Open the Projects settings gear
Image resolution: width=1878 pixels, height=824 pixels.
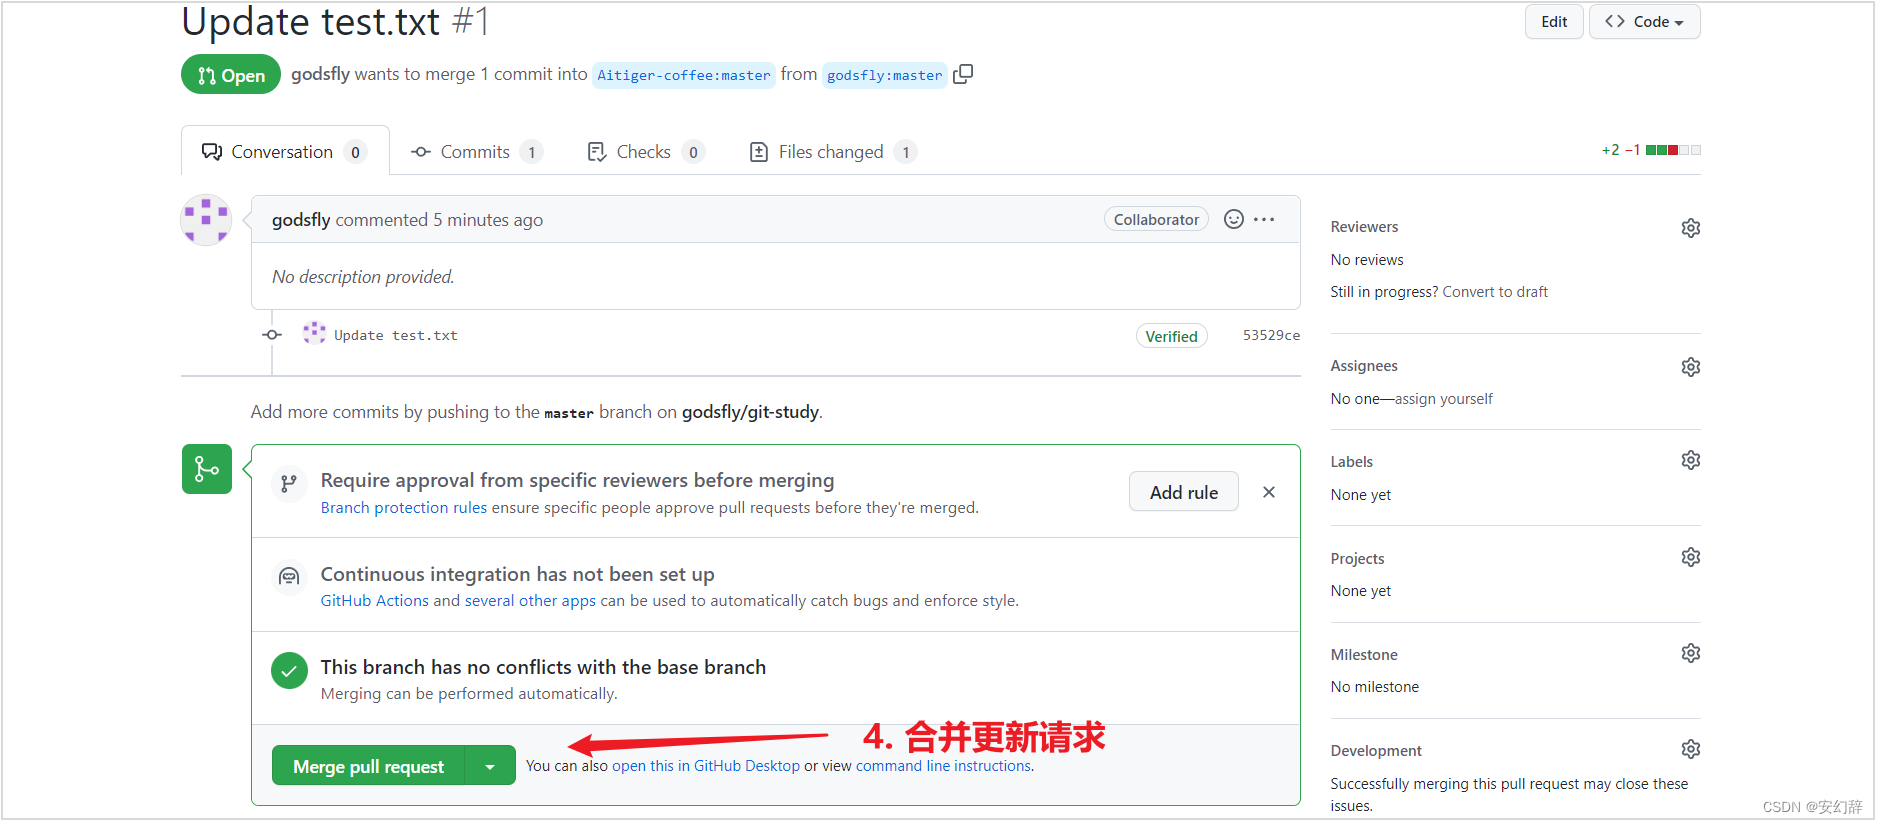1691,557
